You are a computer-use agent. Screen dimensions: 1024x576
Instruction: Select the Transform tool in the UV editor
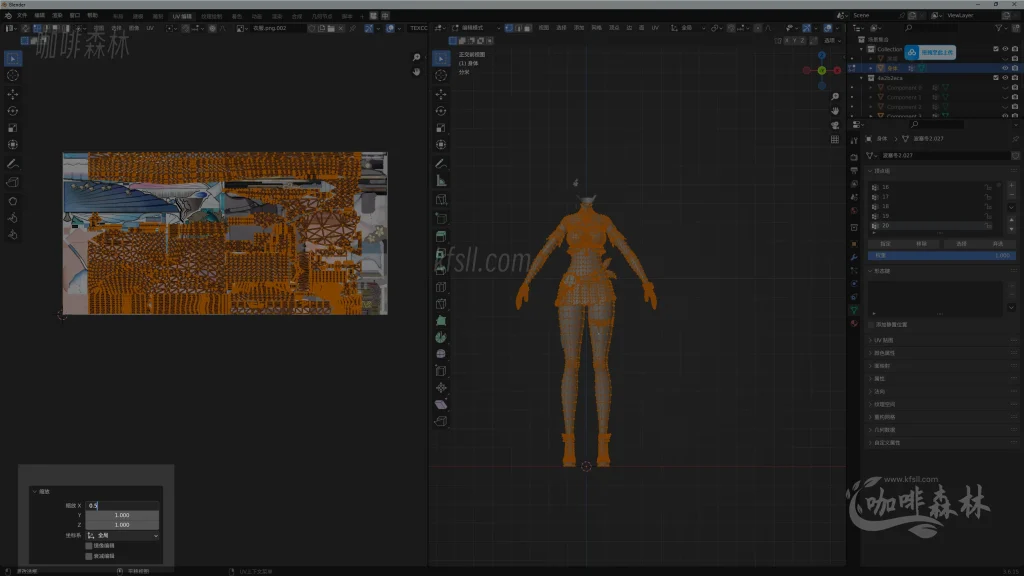pyautogui.click(x=12, y=145)
